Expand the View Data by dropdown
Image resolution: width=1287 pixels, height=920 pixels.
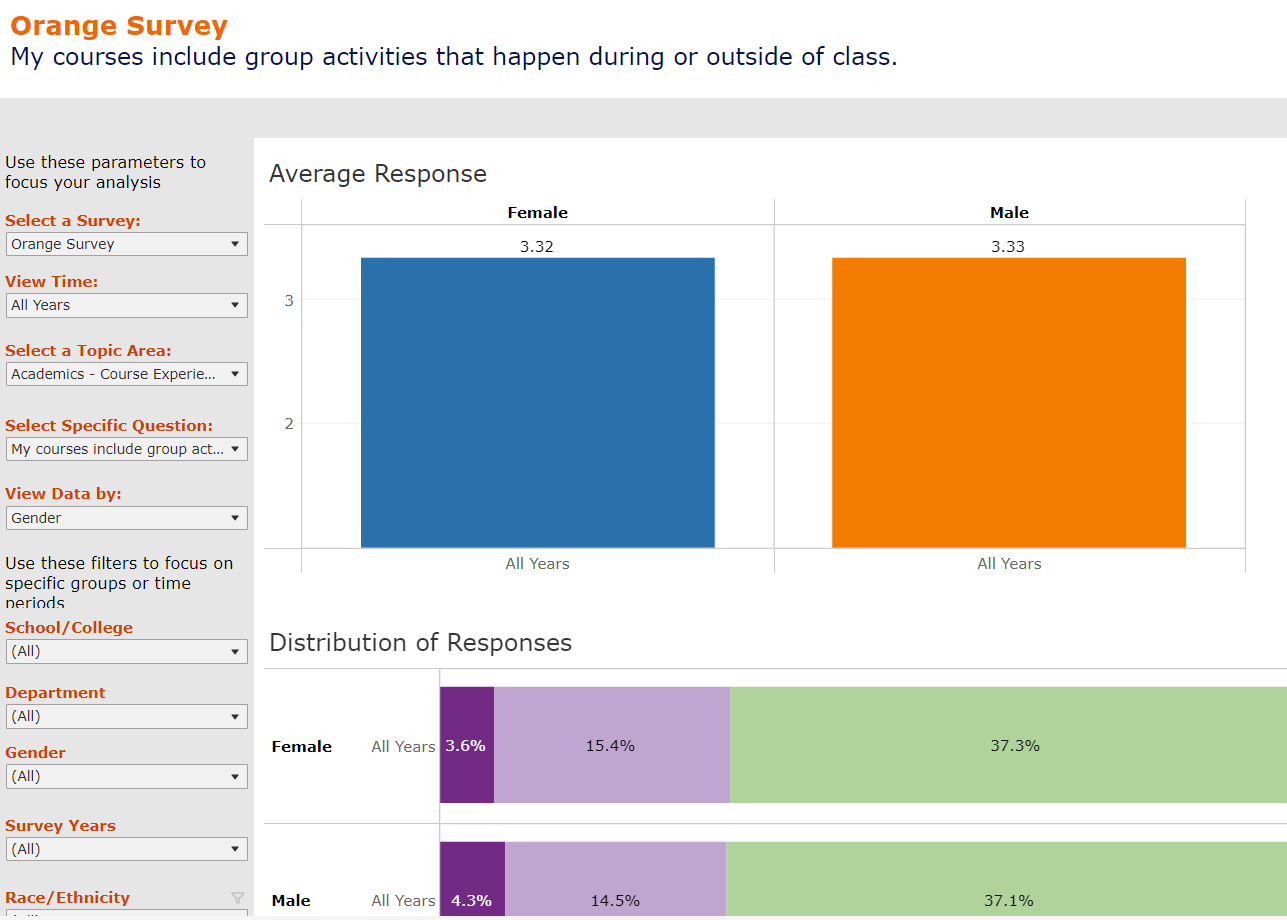[x=126, y=518]
